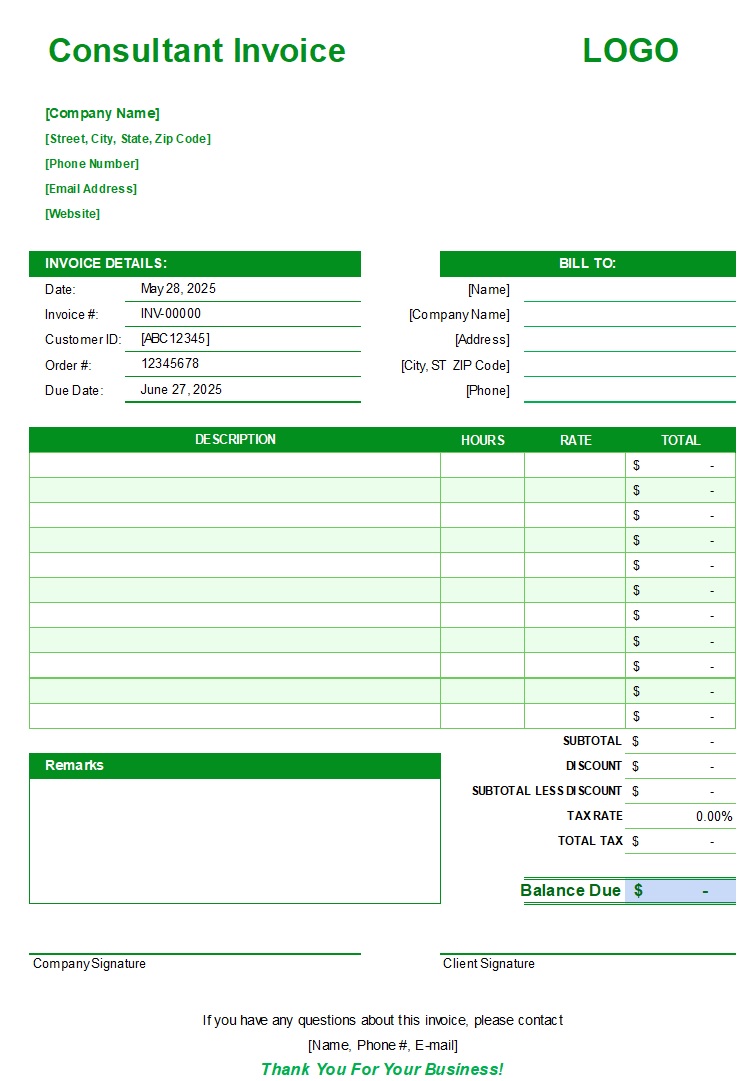Select the Customer ID: label
This screenshot has height=1081, width=737.
click(83, 339)
